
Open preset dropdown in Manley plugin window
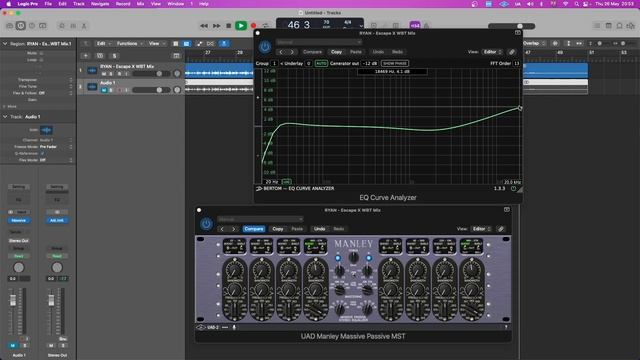point(260,219)
